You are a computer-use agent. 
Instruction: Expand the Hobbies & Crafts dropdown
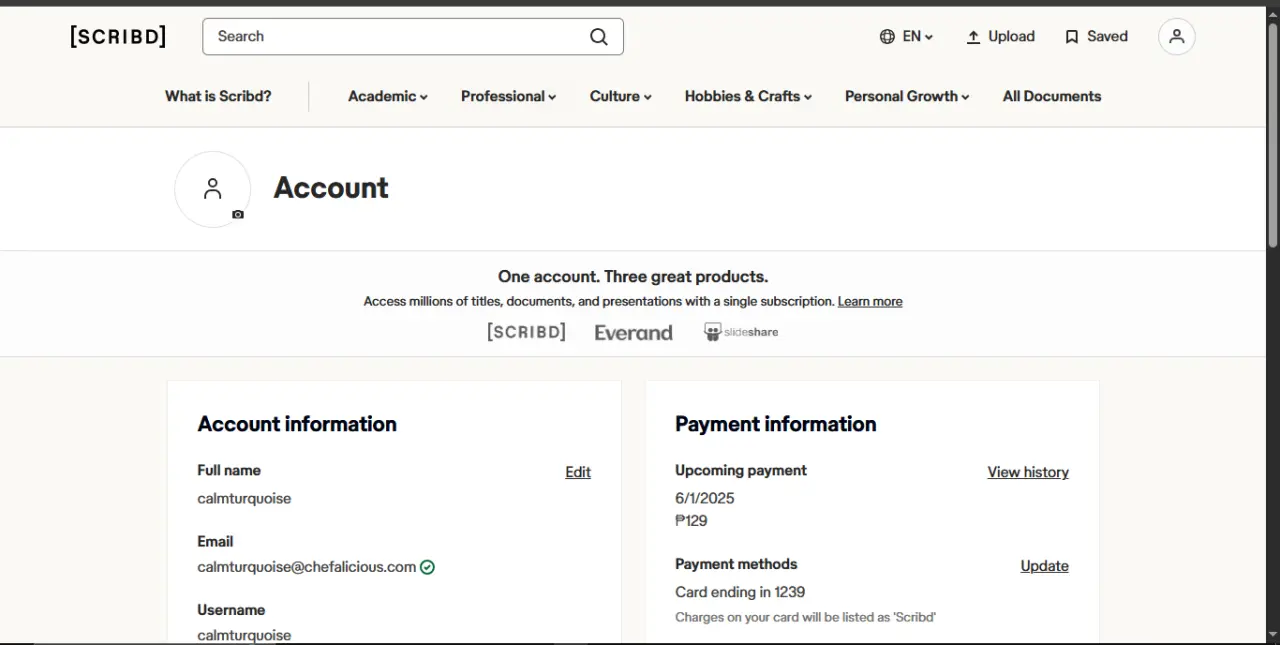point(748,96)
